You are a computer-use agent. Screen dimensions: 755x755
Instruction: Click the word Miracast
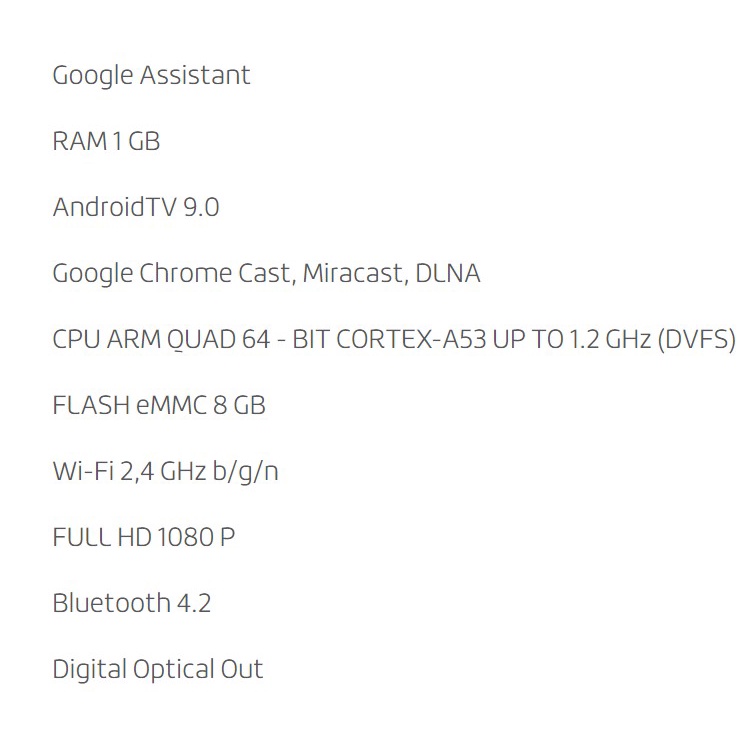click(x=350, y=274)
